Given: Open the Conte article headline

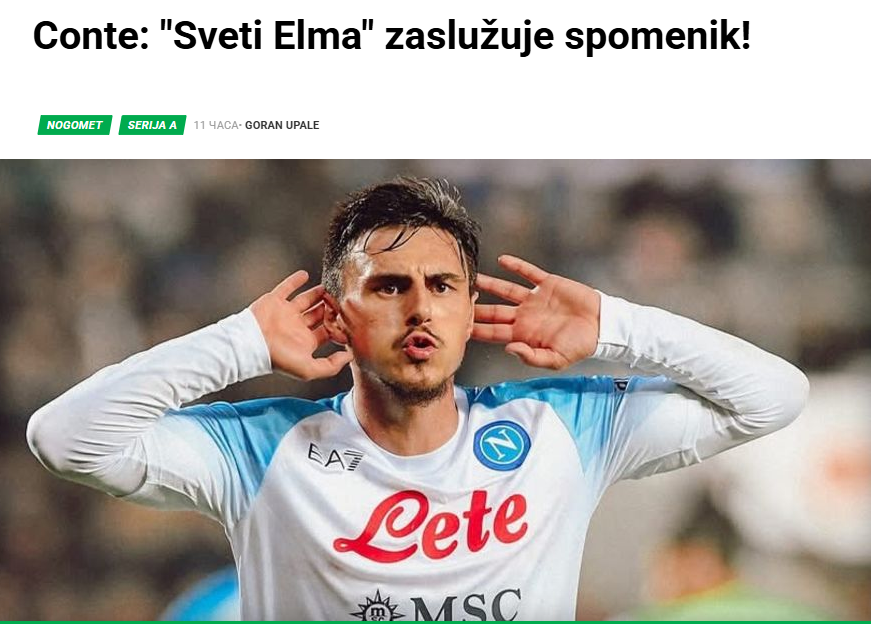Looking at the screenshot, I should click(392, 36).
